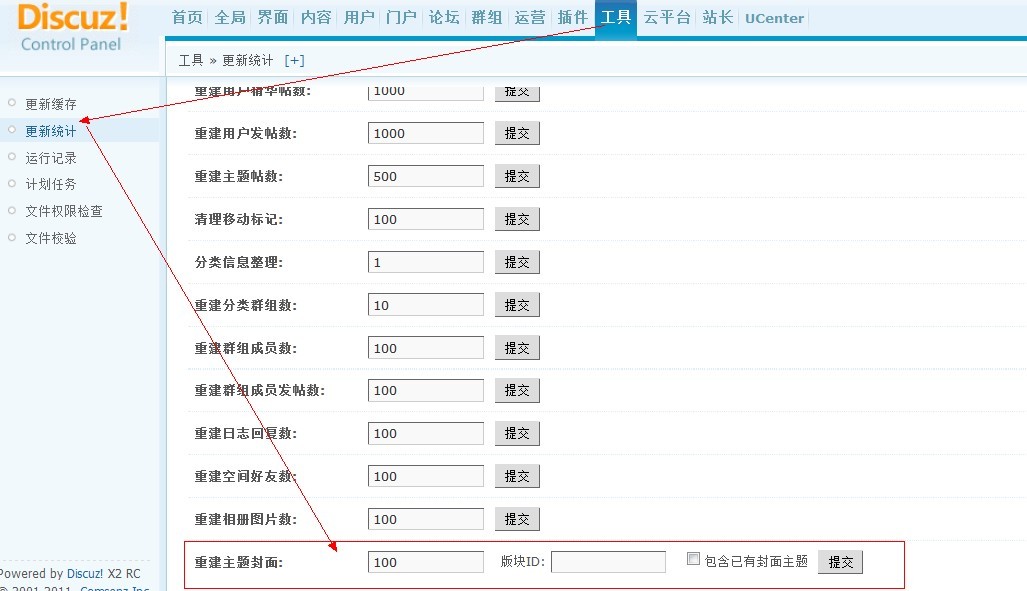Click the 分类信息整理 input field

426,262
